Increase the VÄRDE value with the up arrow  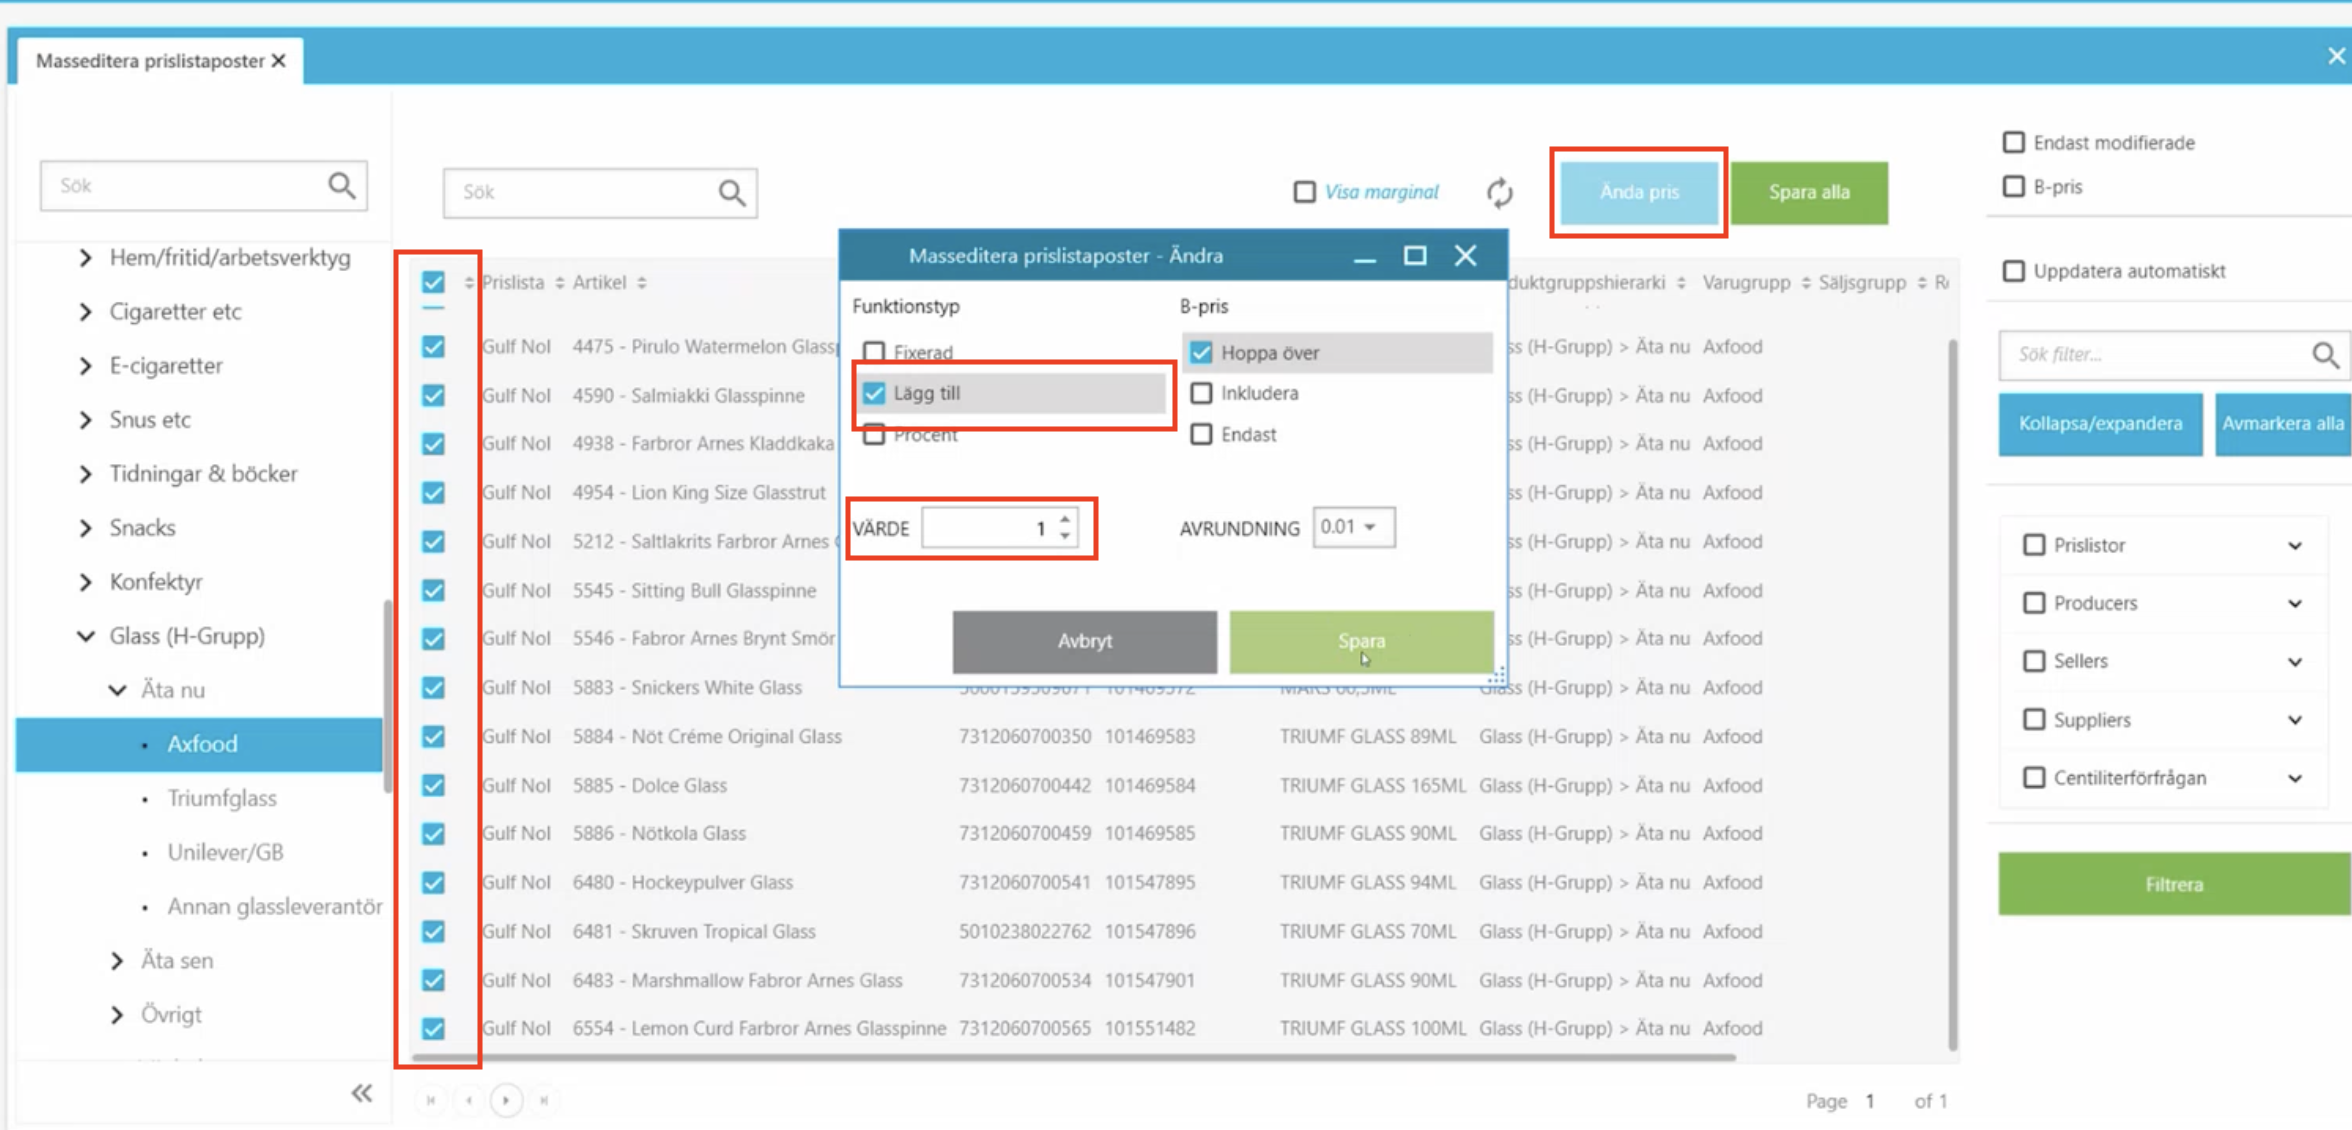(x=1065, y=519)
